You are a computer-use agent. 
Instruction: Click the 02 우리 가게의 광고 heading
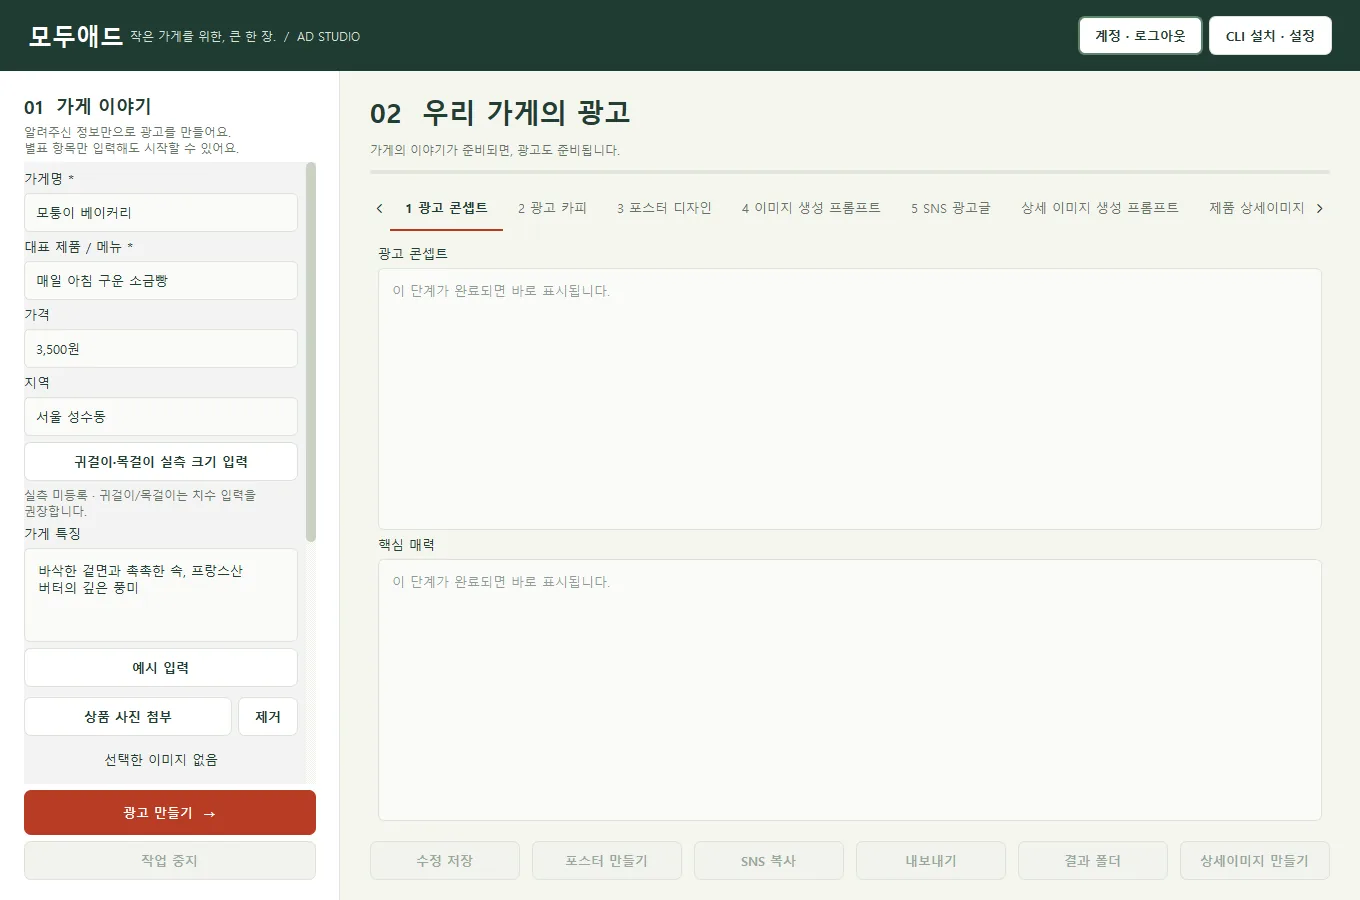[500, 112]
